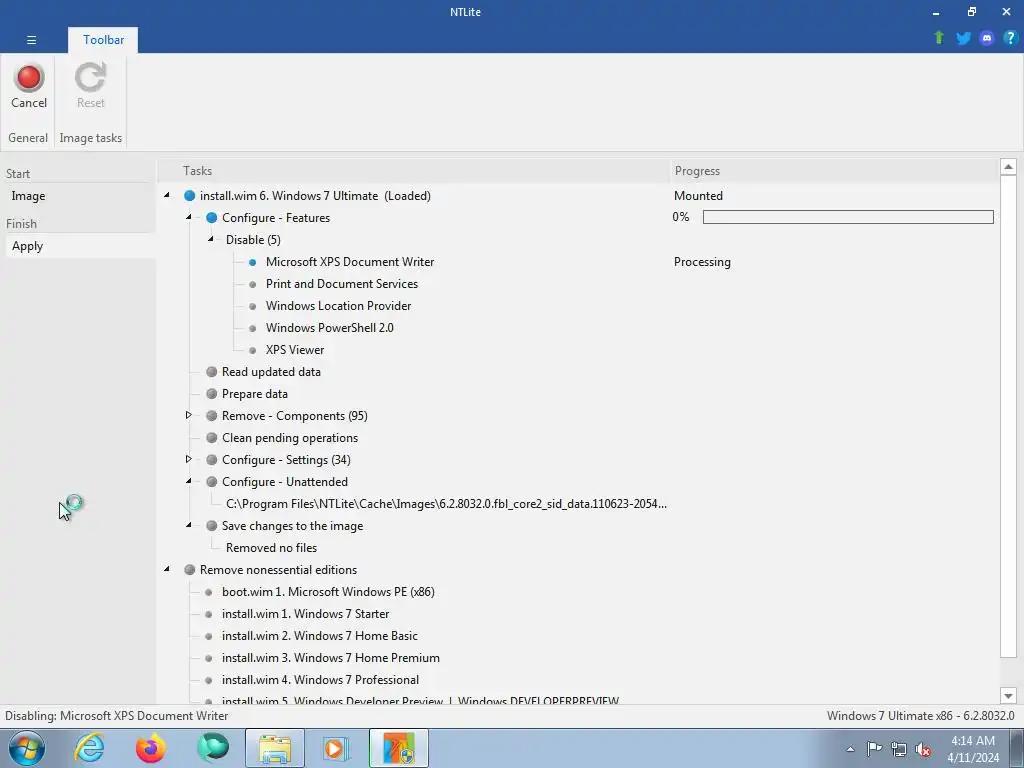Click gray dot beside Read updated data
The image size is (1024, 768).
(212, 372)
